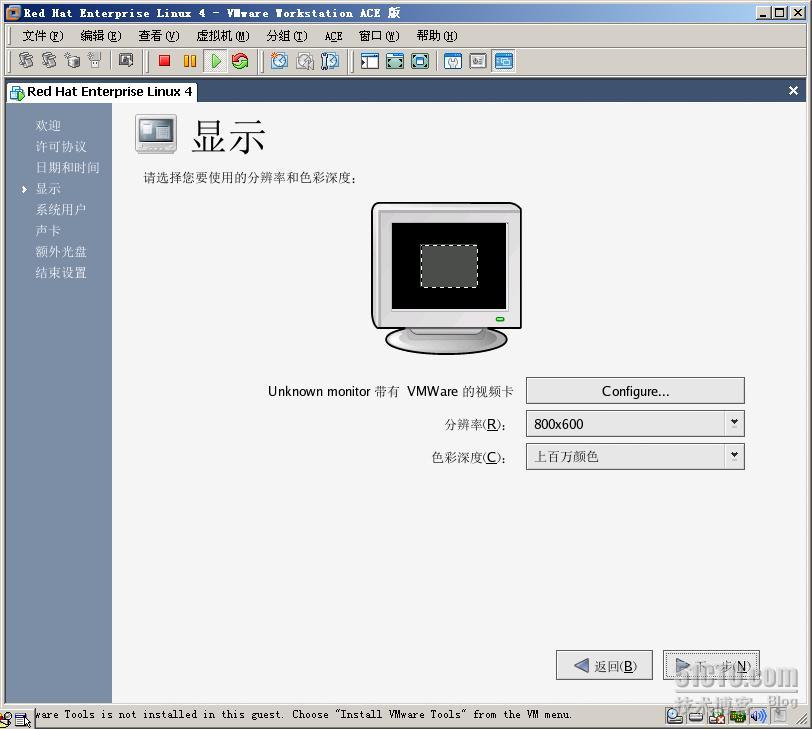Open the 分组(T) menu
The height and width of the screenshot is (729, 812).
pos(287,36)
